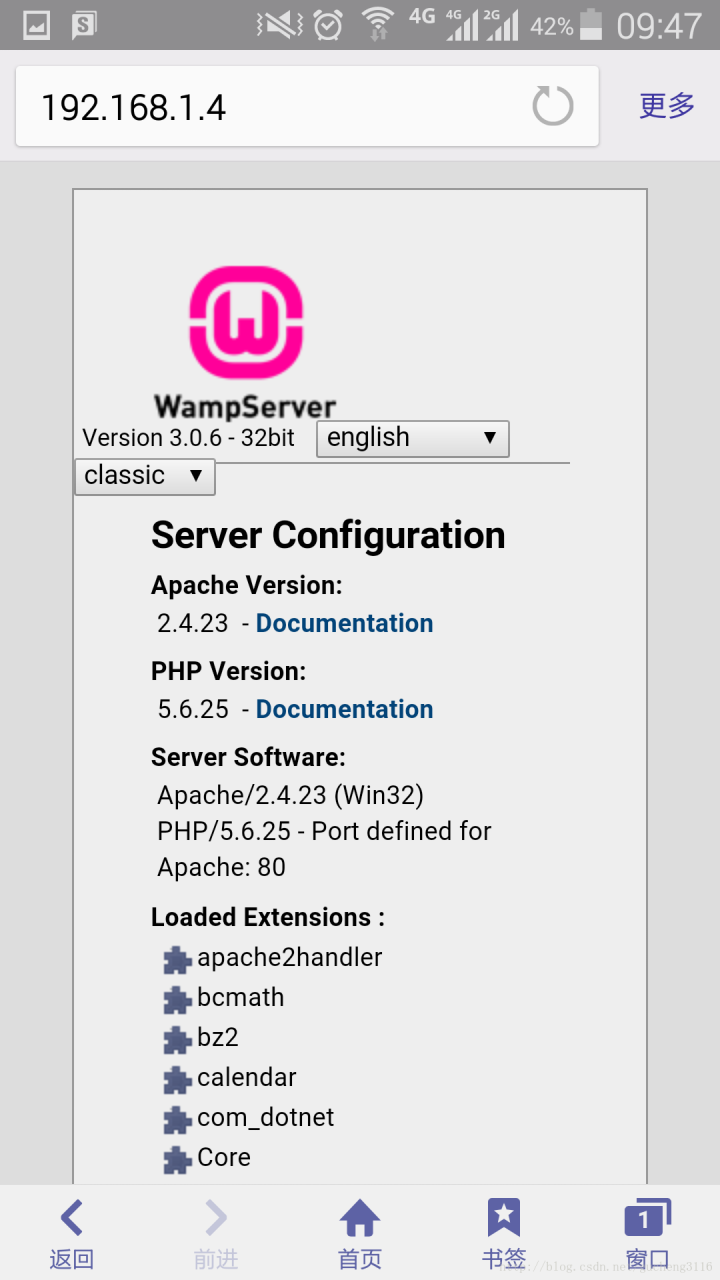Screen dimensions: 720x1280
Task: Open 书签 bookmarks
Action: coord(504,1234)
